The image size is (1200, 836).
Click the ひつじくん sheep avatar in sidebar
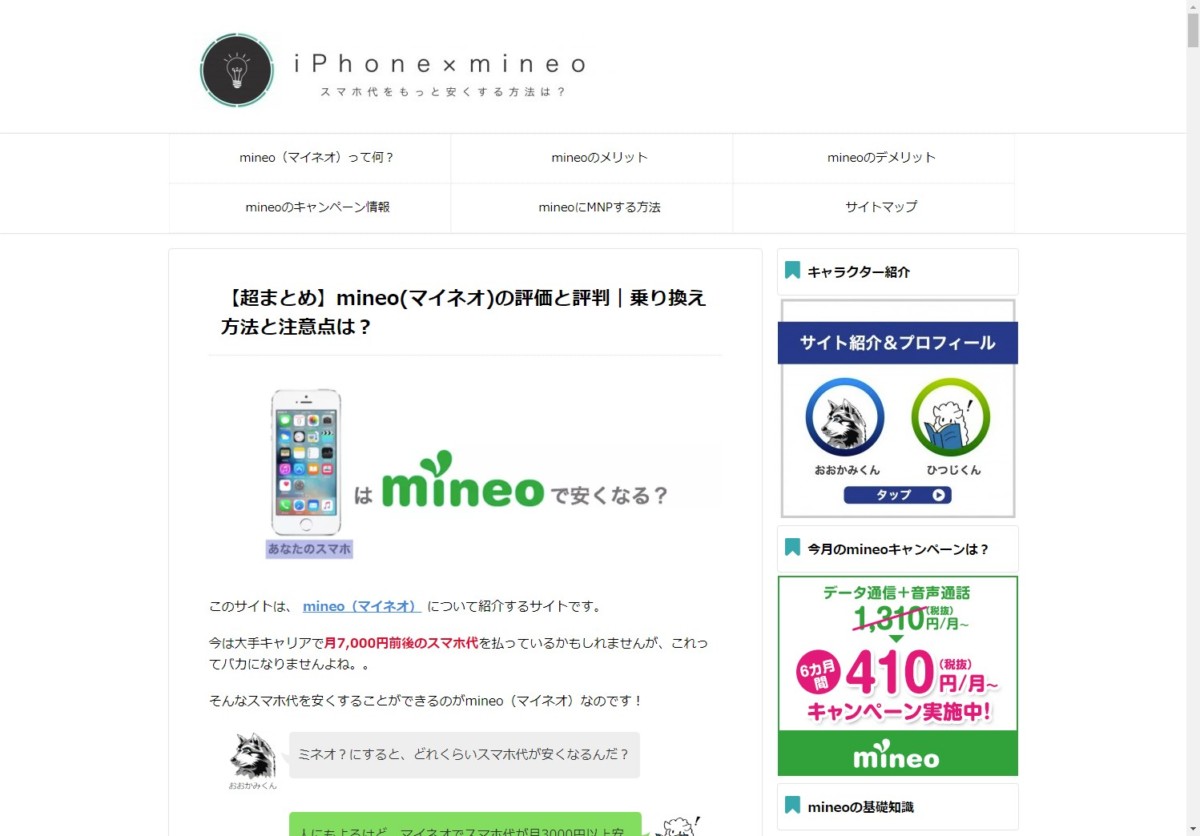[x=950, y=417]
